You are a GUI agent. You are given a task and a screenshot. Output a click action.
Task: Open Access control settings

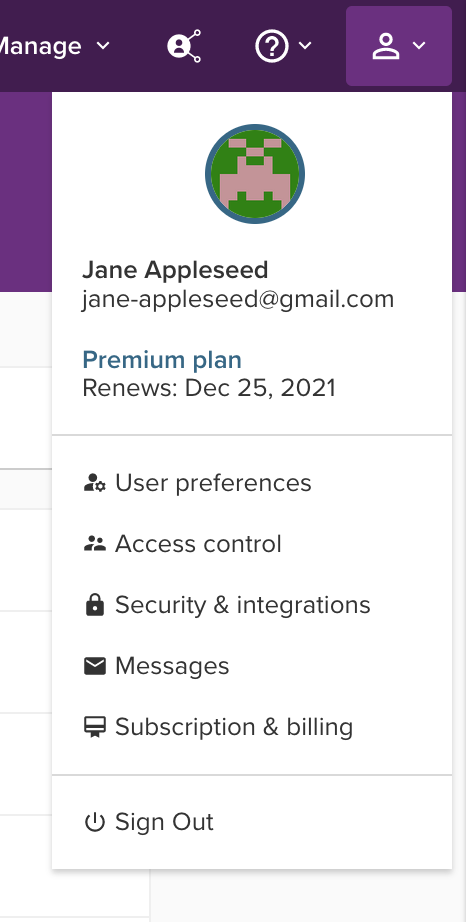click(x=198, y=544)
